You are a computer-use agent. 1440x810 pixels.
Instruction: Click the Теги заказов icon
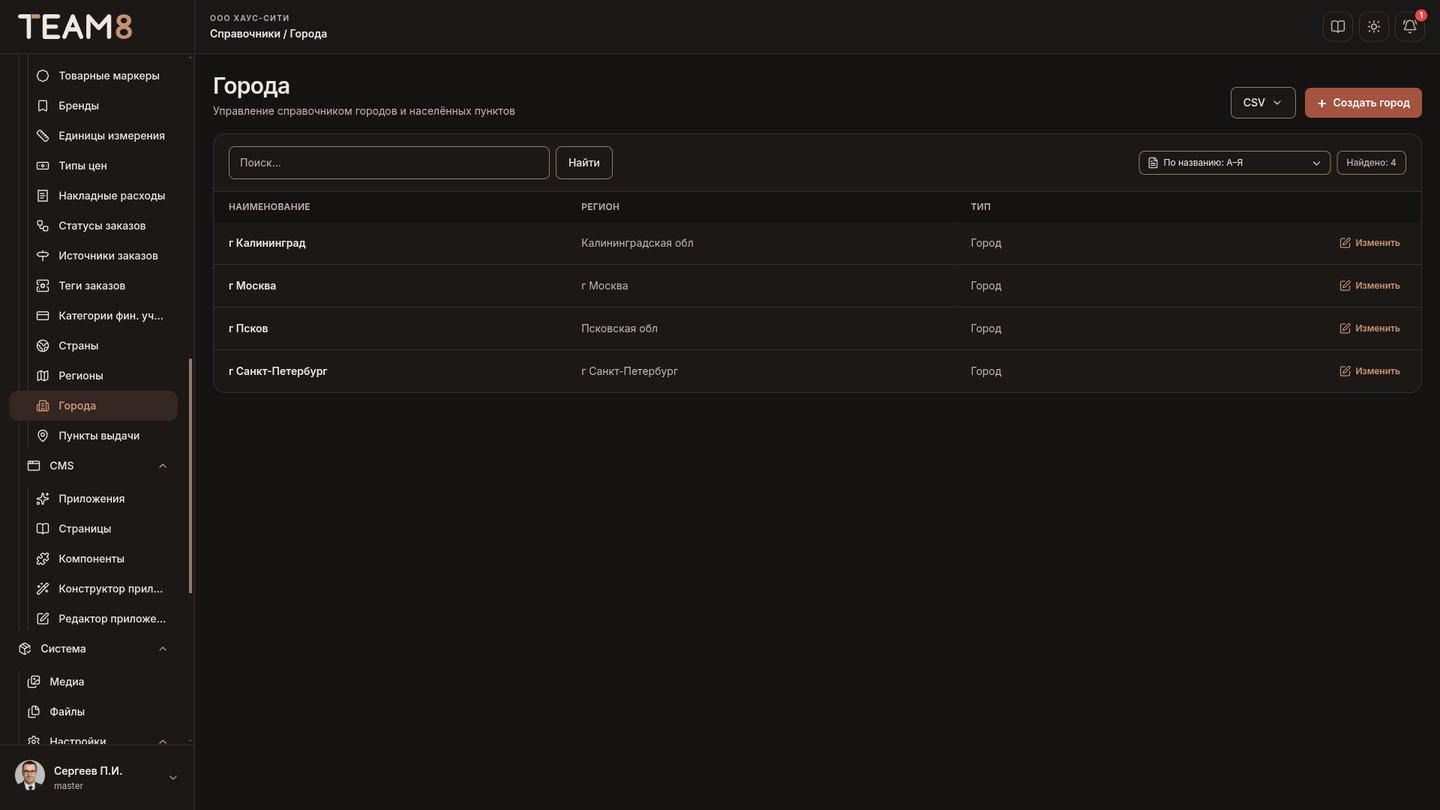[x=43, y=286]
